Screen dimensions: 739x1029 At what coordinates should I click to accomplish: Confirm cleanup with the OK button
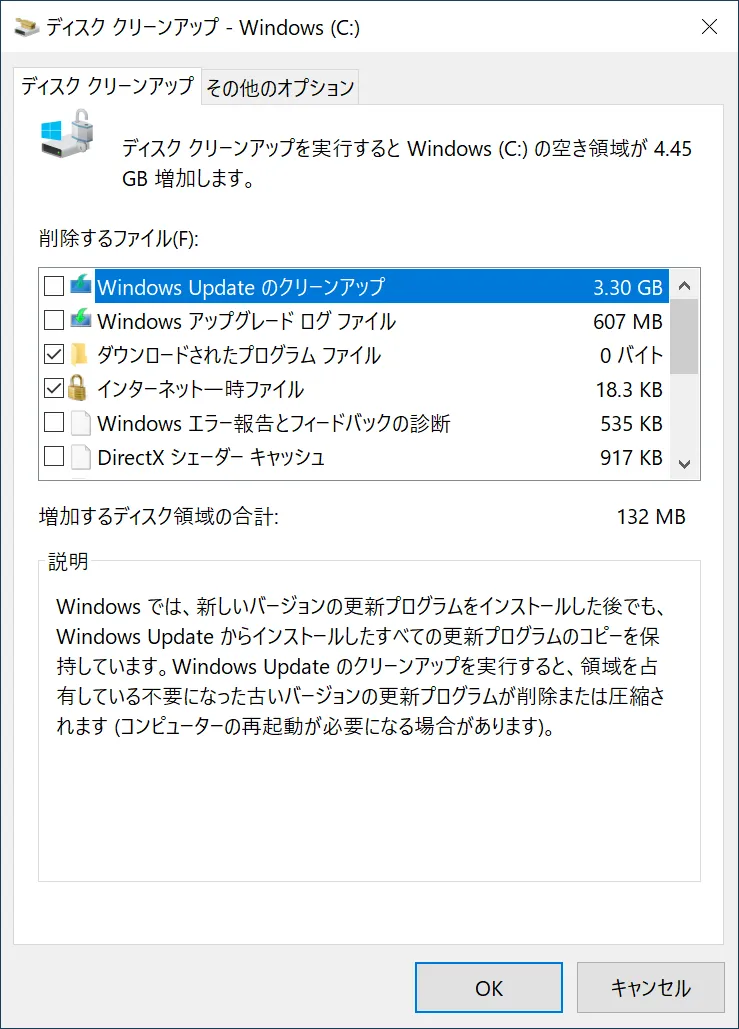click(x=489, y=988)
